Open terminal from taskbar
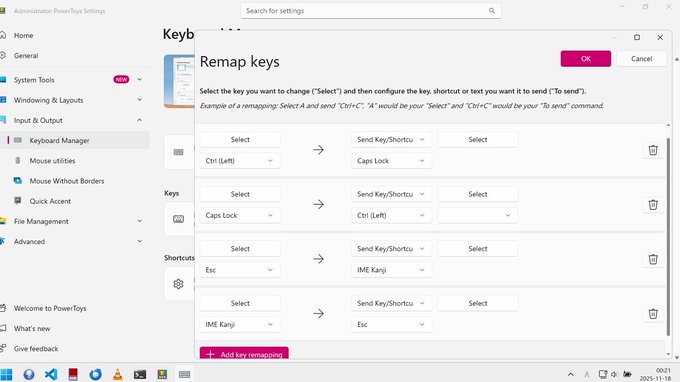The image size is (680, 382). point(140,374)
